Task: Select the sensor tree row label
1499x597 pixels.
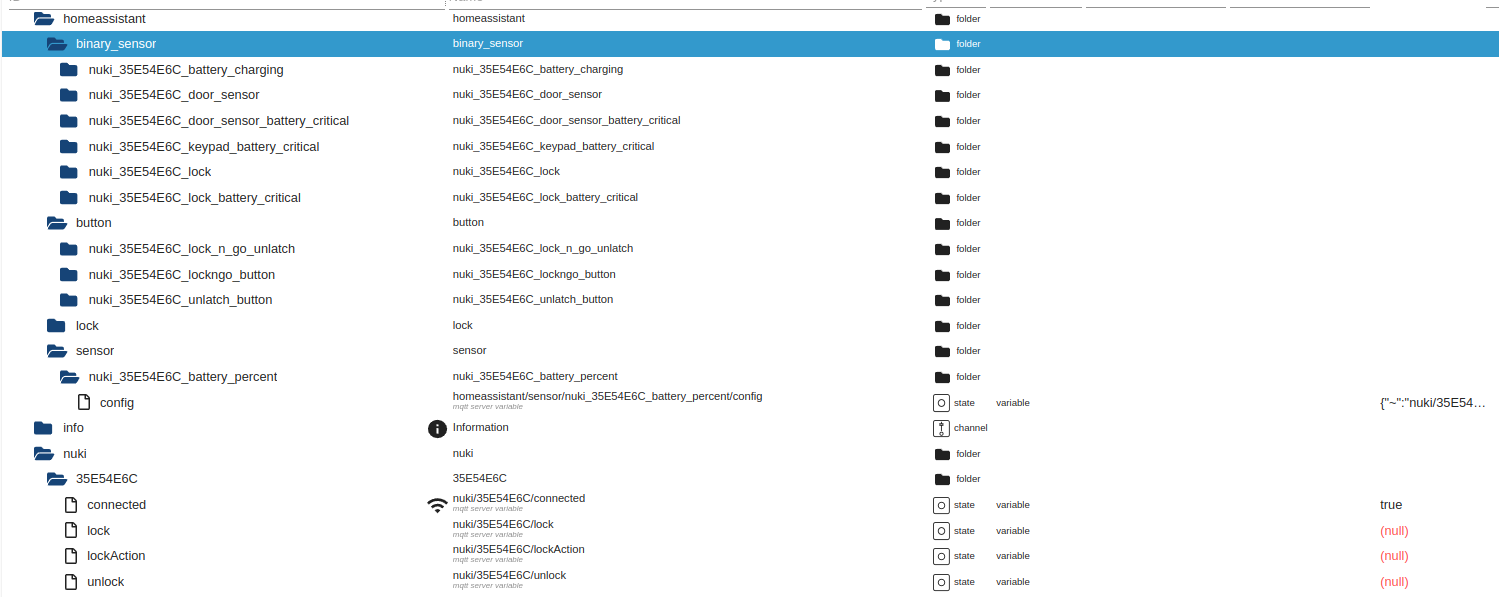Action: coord(95,351)
